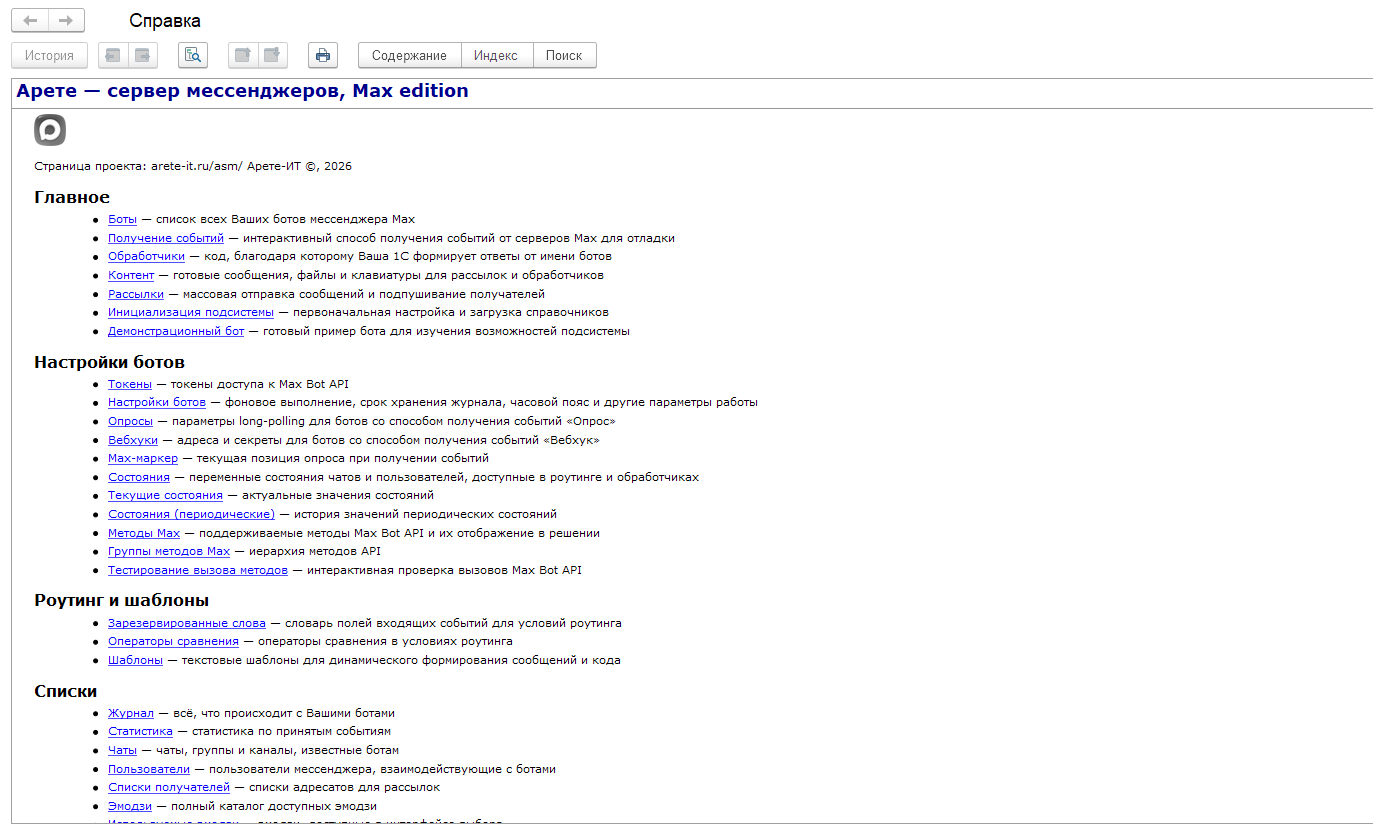Switch to the Индекс tab
Screen dimensions: 1373x833
click(496, 55)
